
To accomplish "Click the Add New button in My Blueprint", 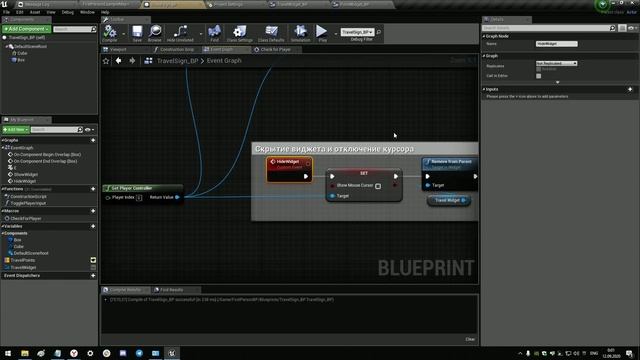I will [16, 130].
